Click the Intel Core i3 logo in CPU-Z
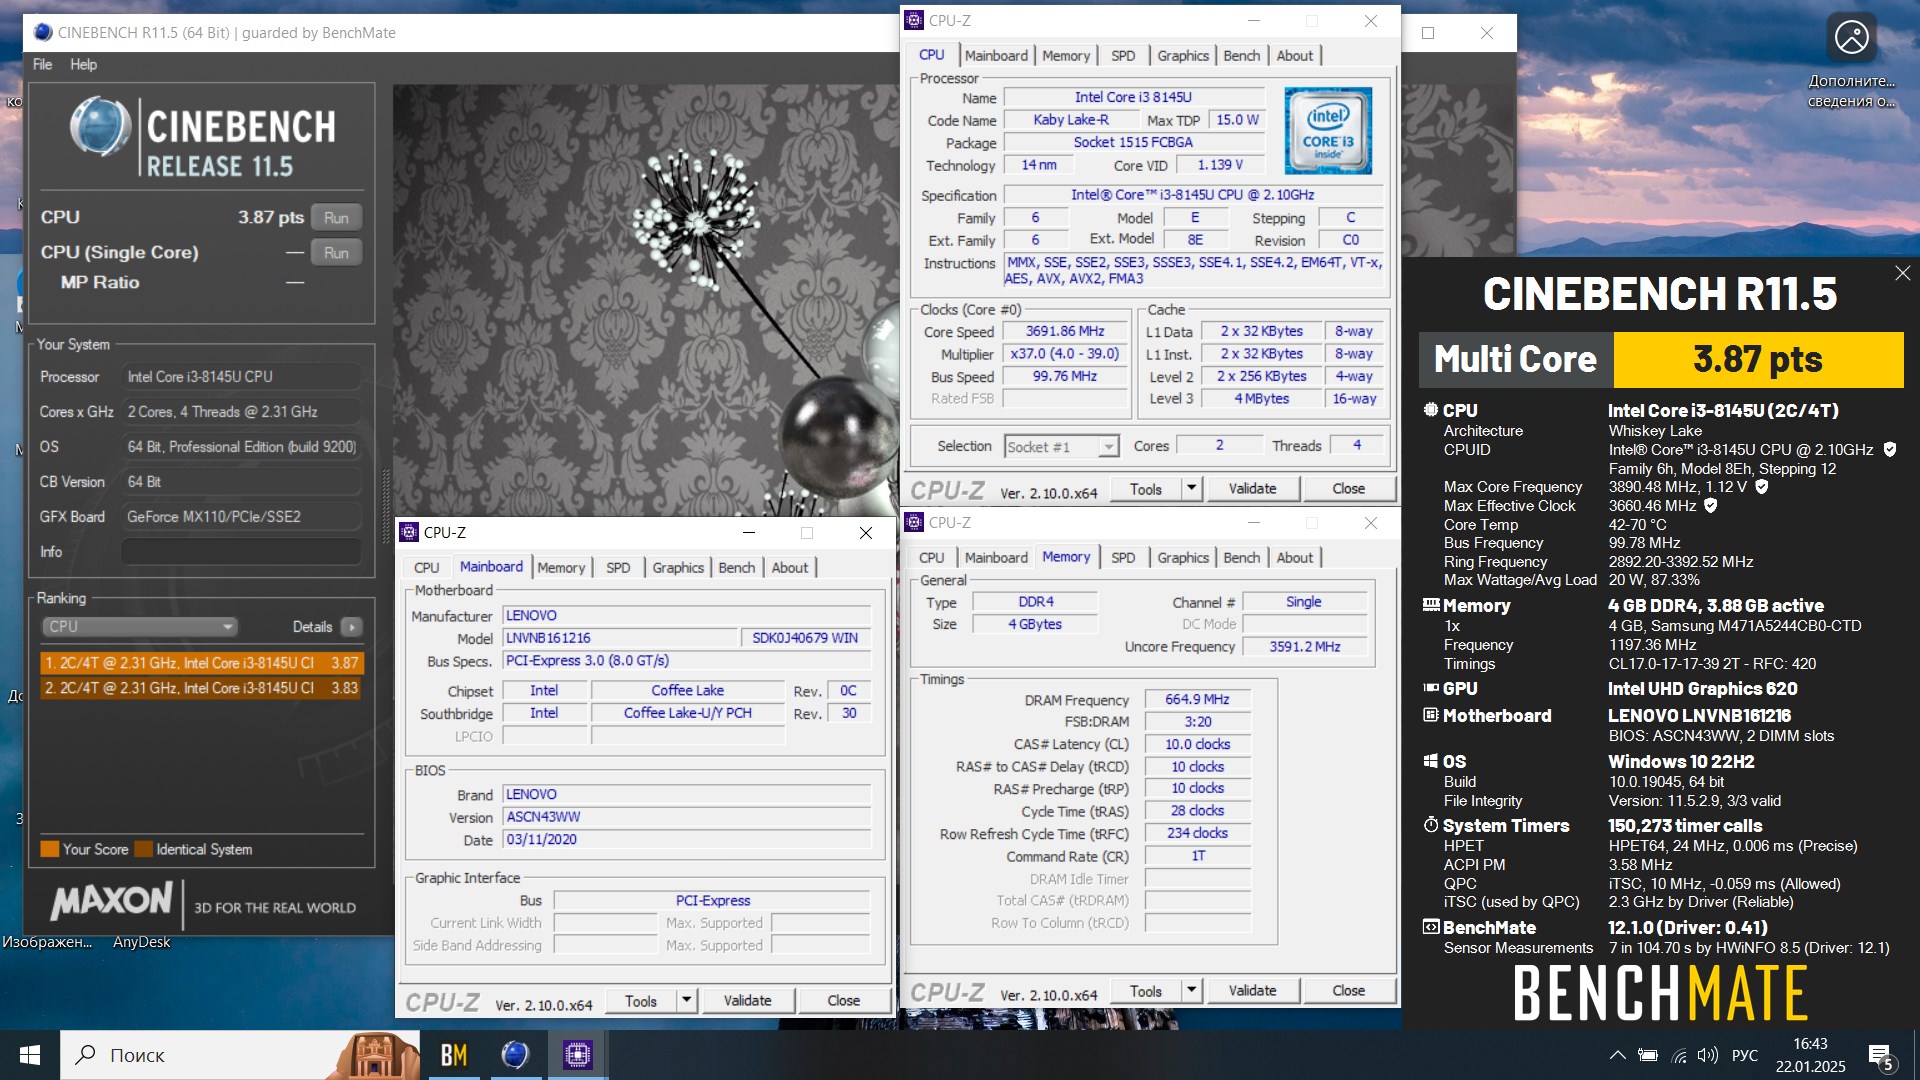1920x1080 pixels. pos(1328,131)
